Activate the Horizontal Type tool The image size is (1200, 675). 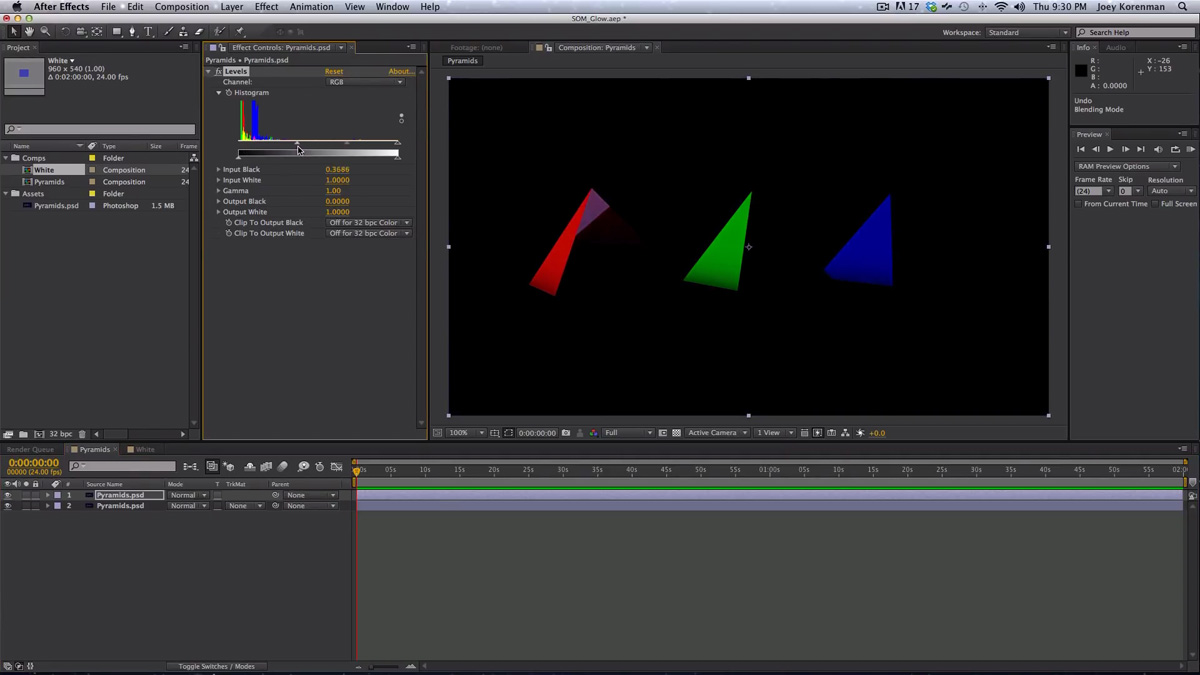click(x=148, y=30)
